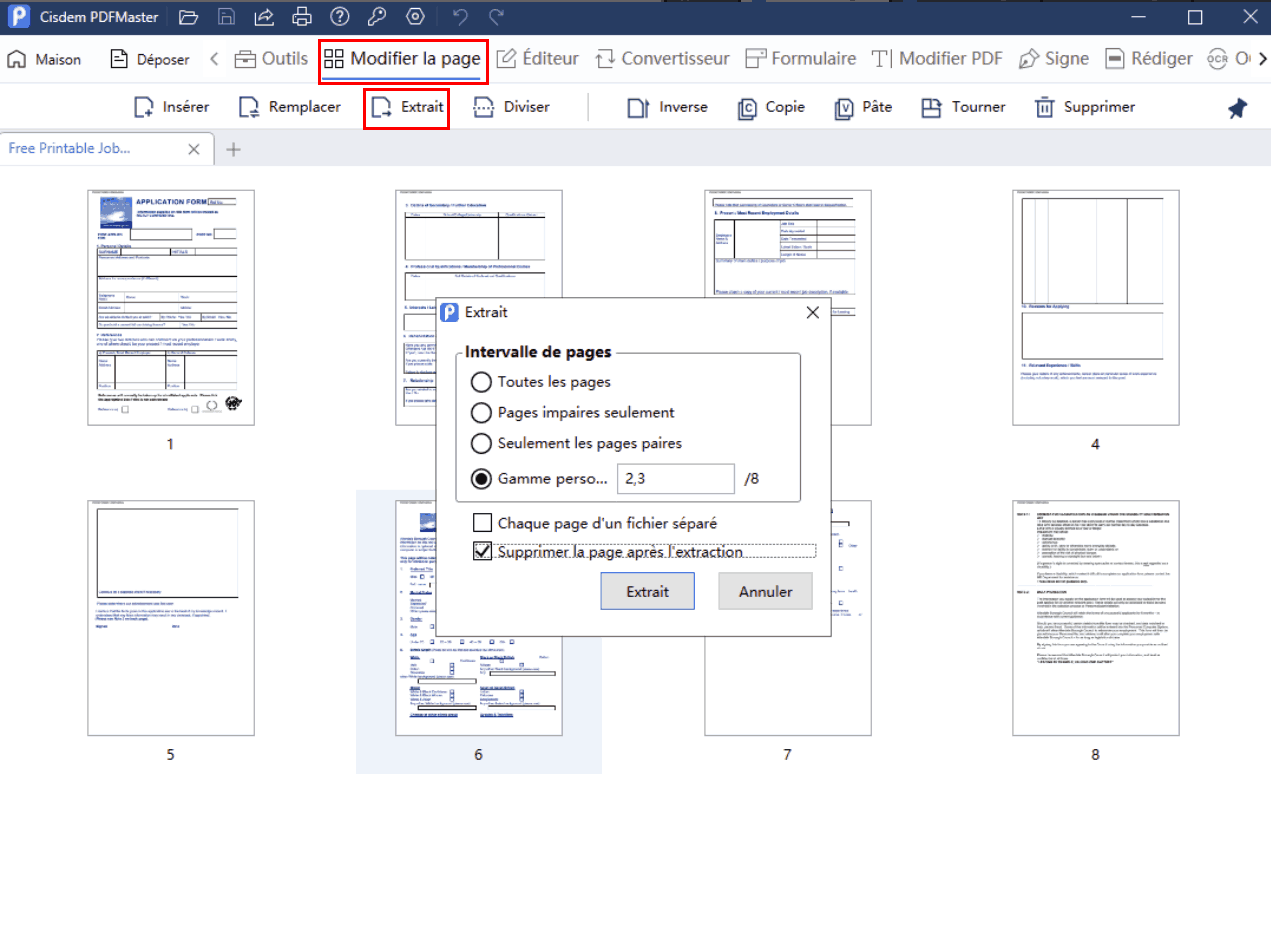The image size is (1271, 936).
Task: Click the Pâte paste tool
Action: click(x=863, y=107)
